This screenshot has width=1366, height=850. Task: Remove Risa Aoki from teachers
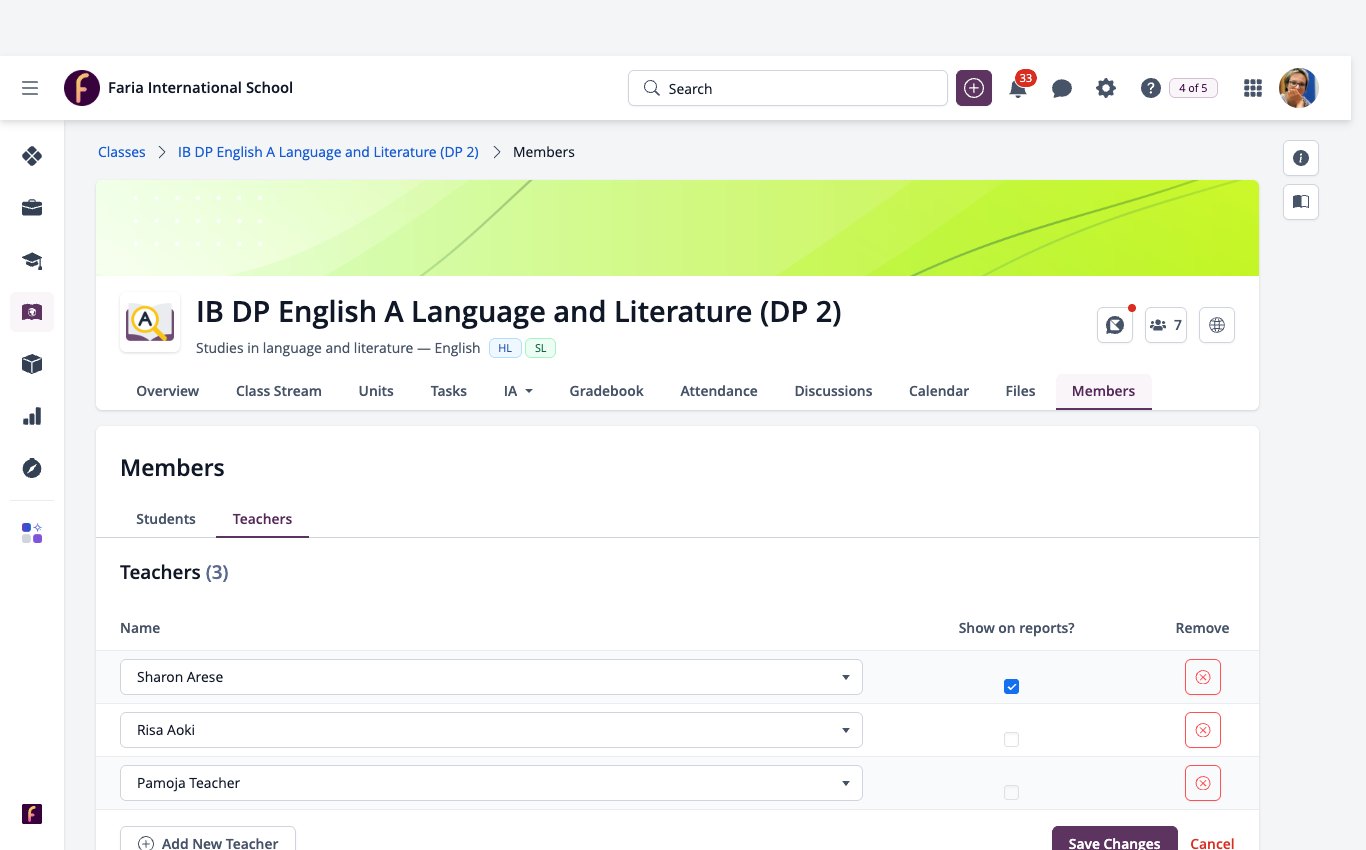pyautogui.click(x=1203, y=730)
